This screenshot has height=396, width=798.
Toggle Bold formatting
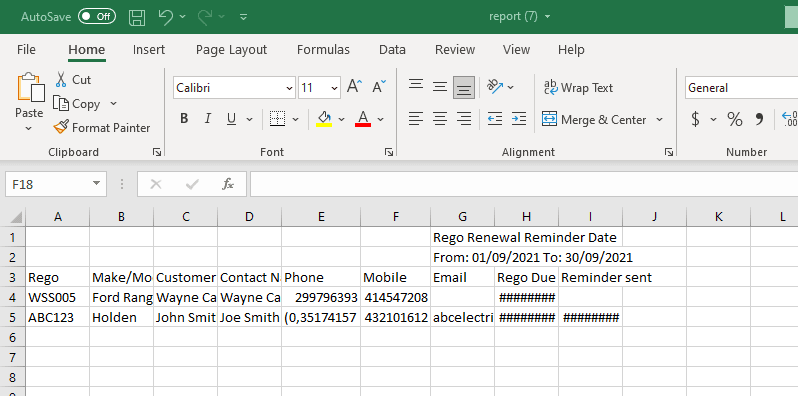184,119
